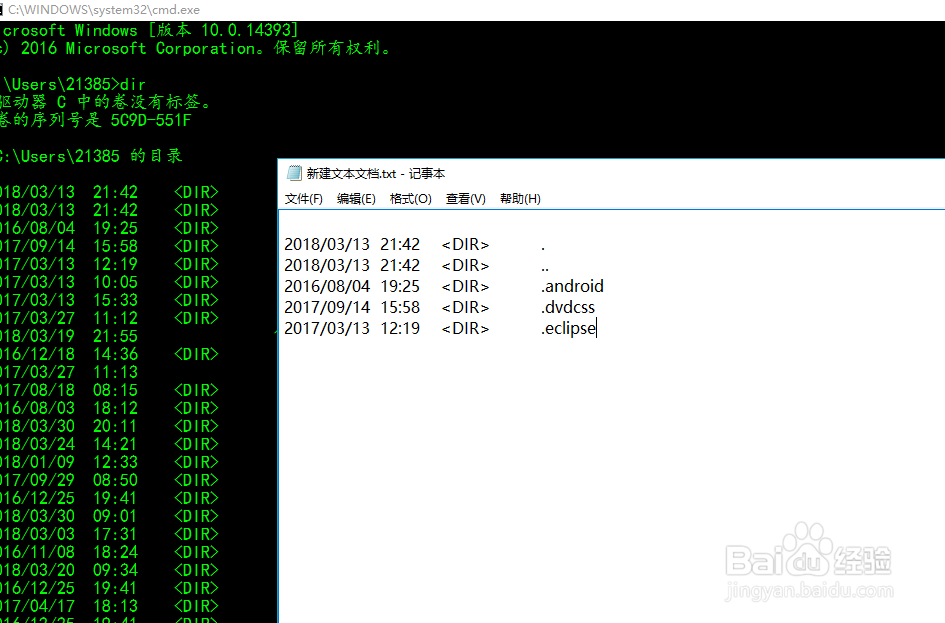Image resolution: width=945 pixels, height=623 pixels.
Task: Open the 帮助(H) menu in Notepad
Action: click(x=519, y=198)
